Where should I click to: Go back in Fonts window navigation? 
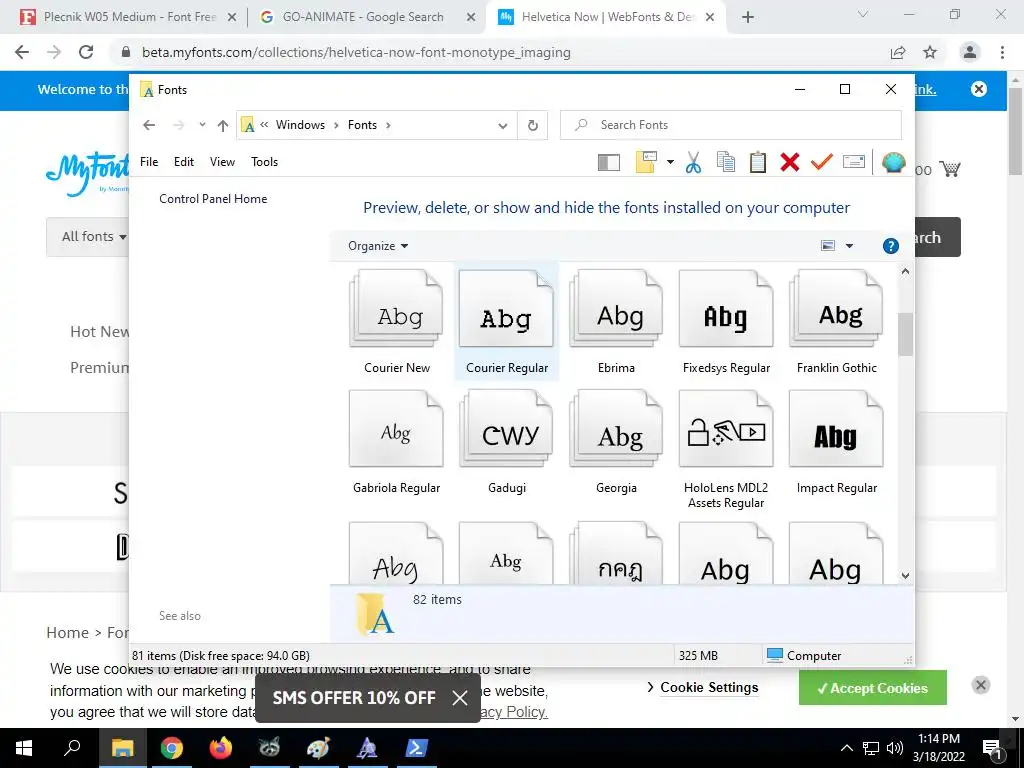coord(149,125)
